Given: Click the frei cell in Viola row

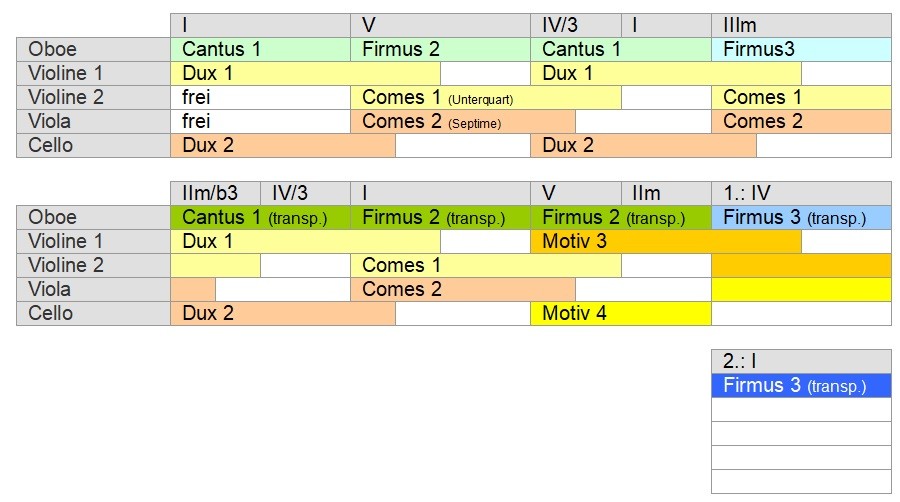Looking at the screenshot, I should (x=260, y=121).
